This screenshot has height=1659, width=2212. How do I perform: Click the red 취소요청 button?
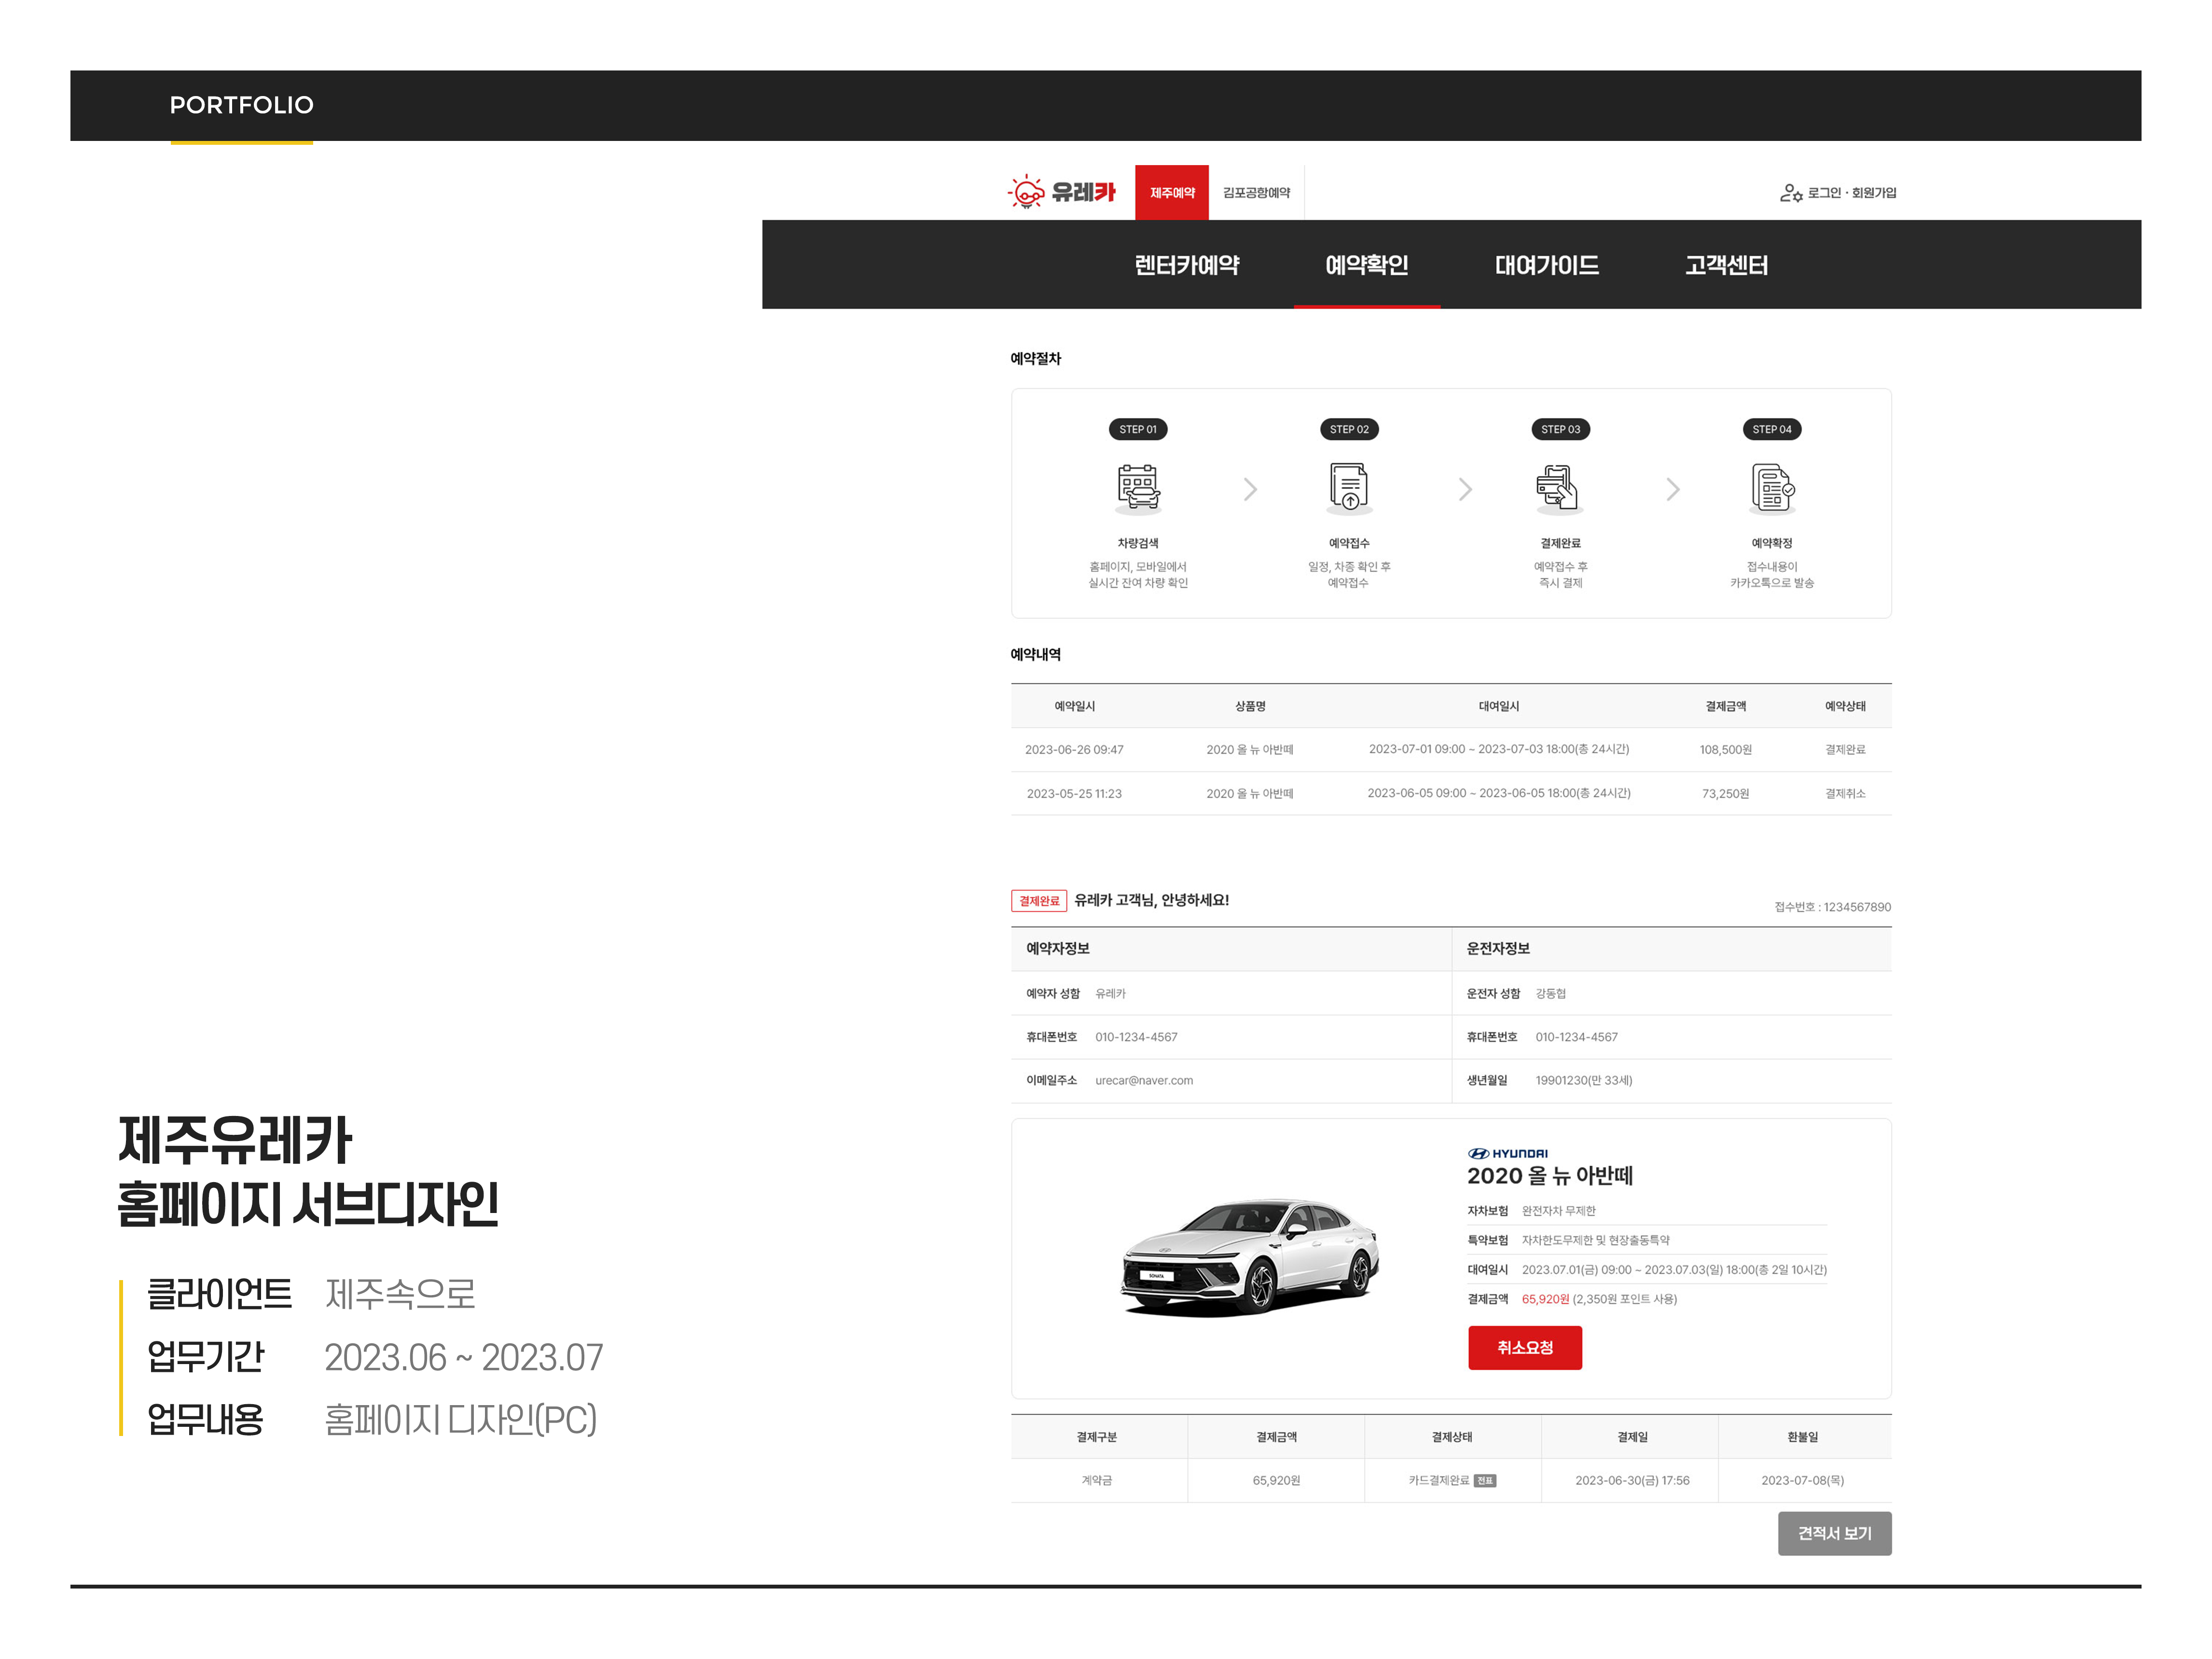1525,1348
